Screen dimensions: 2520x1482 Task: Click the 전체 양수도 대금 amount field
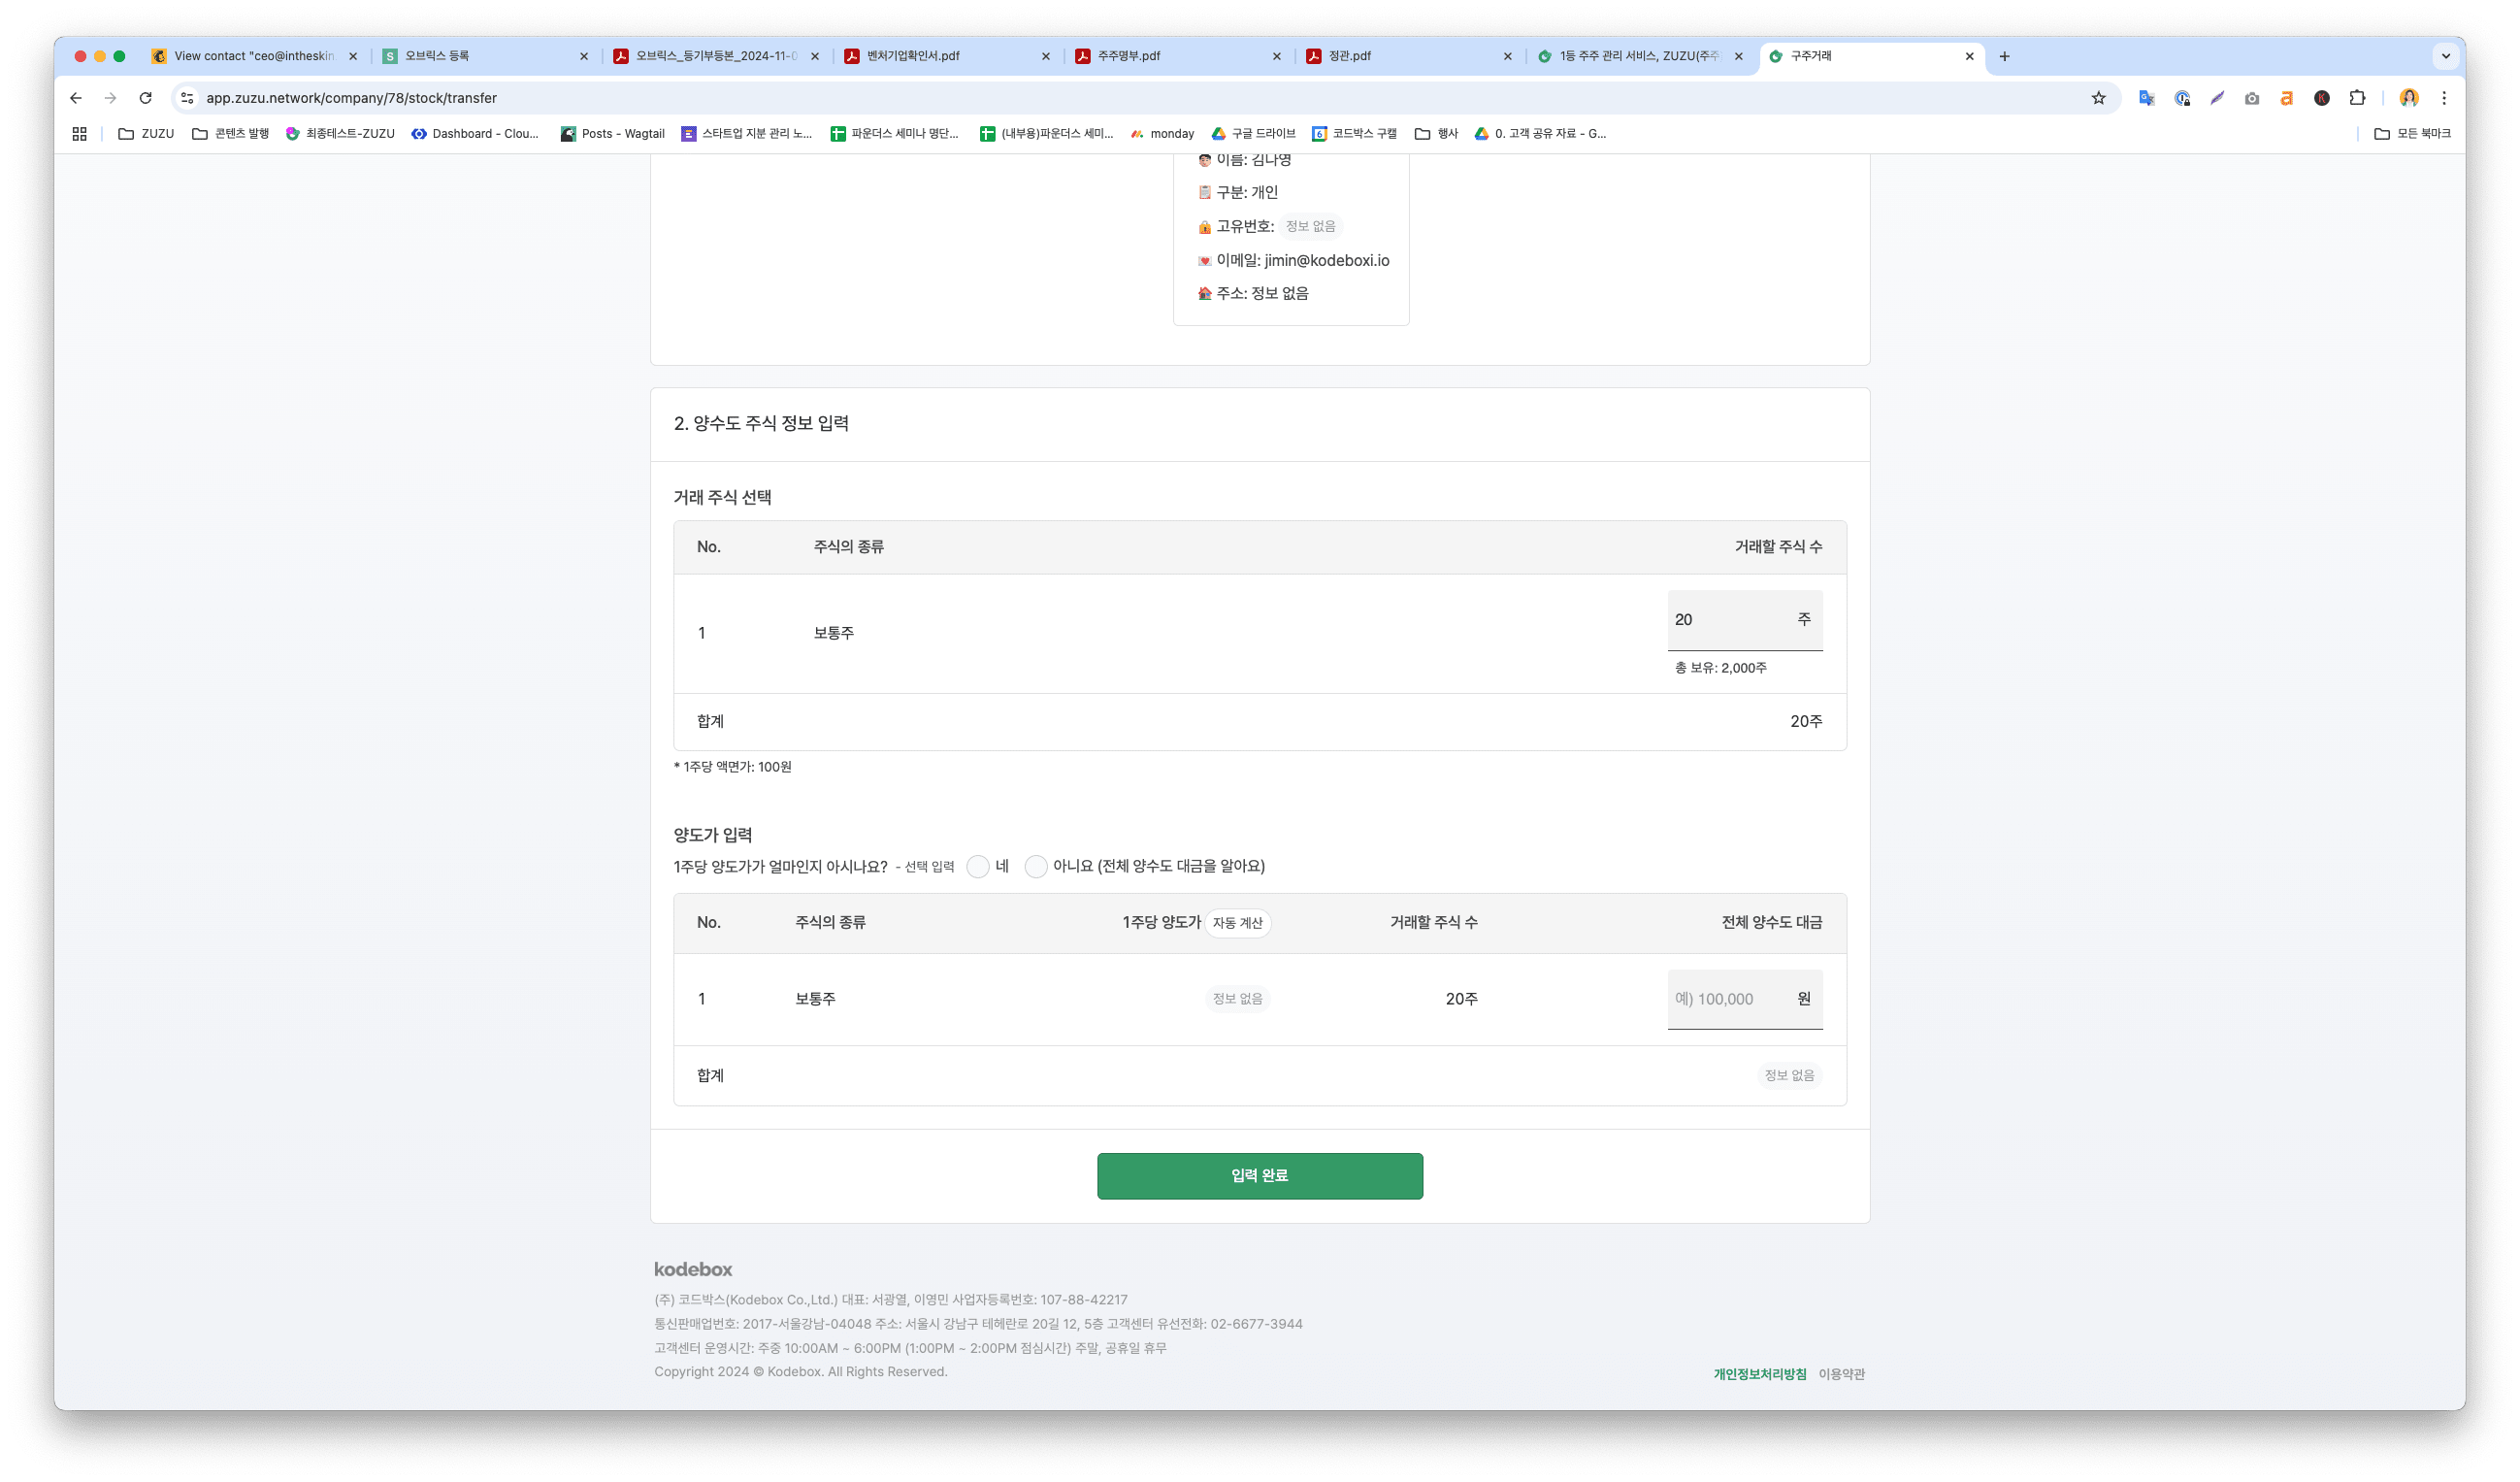click(1730, 999)
